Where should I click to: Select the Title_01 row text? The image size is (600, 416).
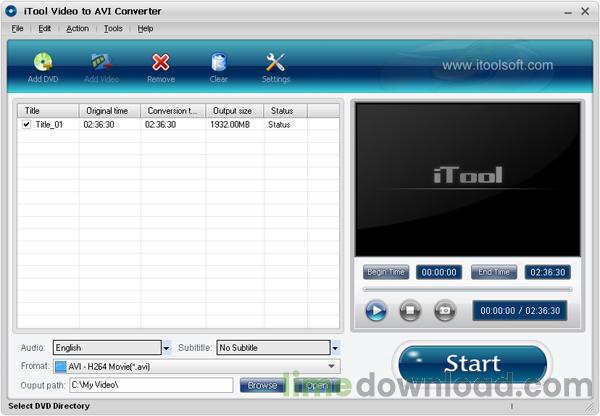point(49,124)
